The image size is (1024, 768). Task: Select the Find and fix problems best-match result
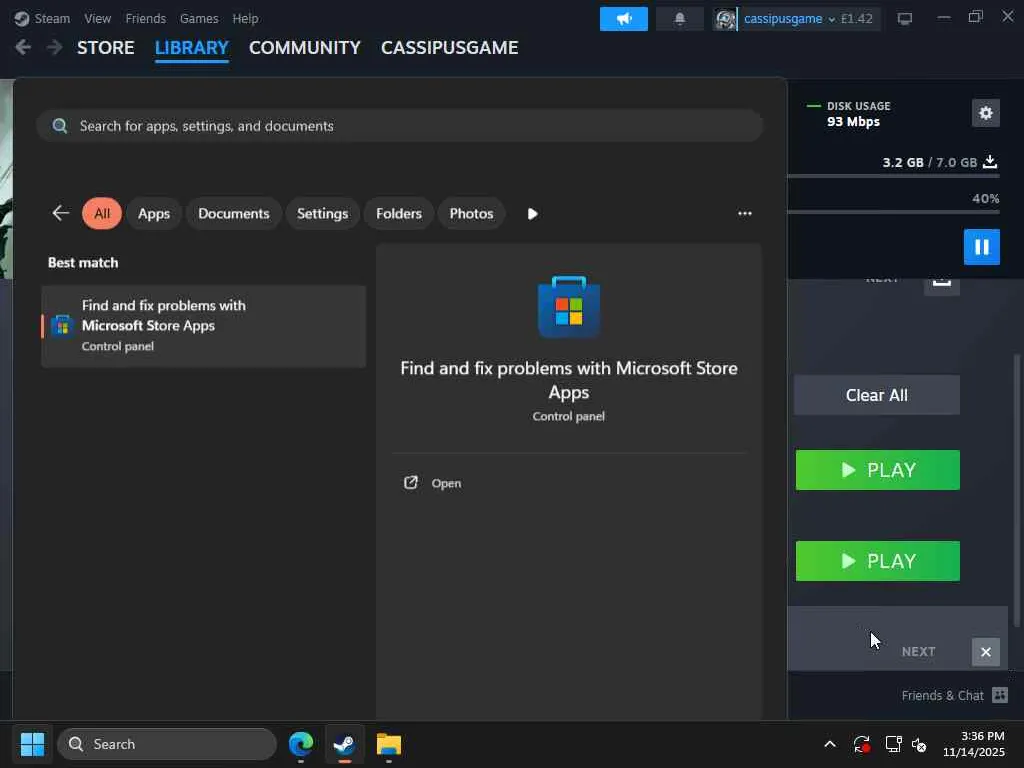pos(203,326)
